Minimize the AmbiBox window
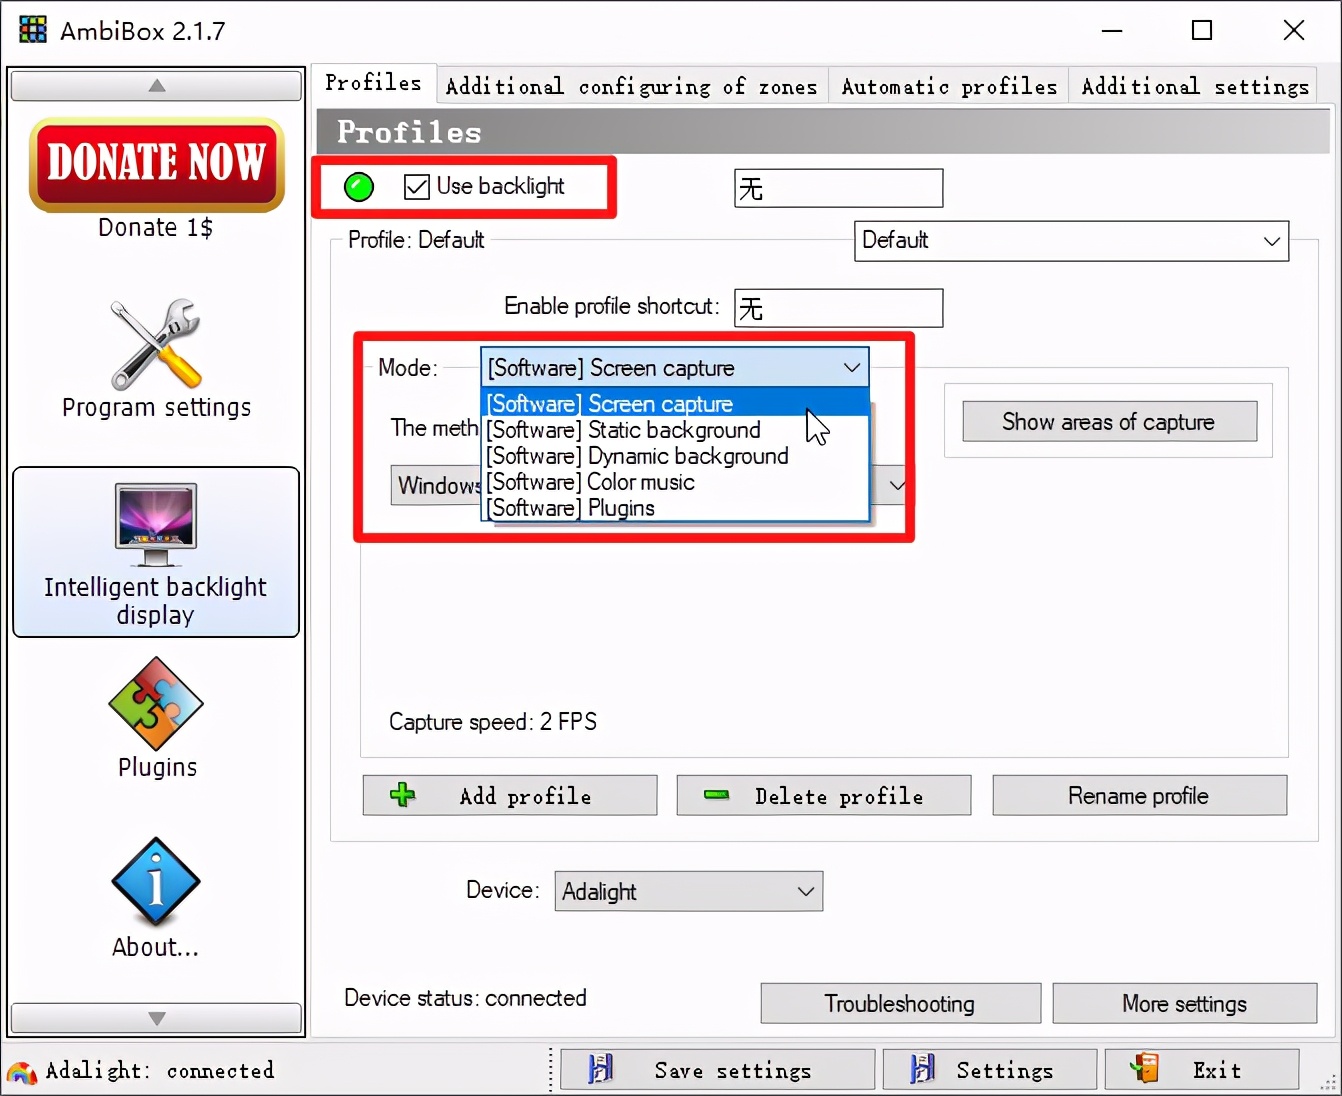This screenshot has height=1096, width=1342. 1112,30
